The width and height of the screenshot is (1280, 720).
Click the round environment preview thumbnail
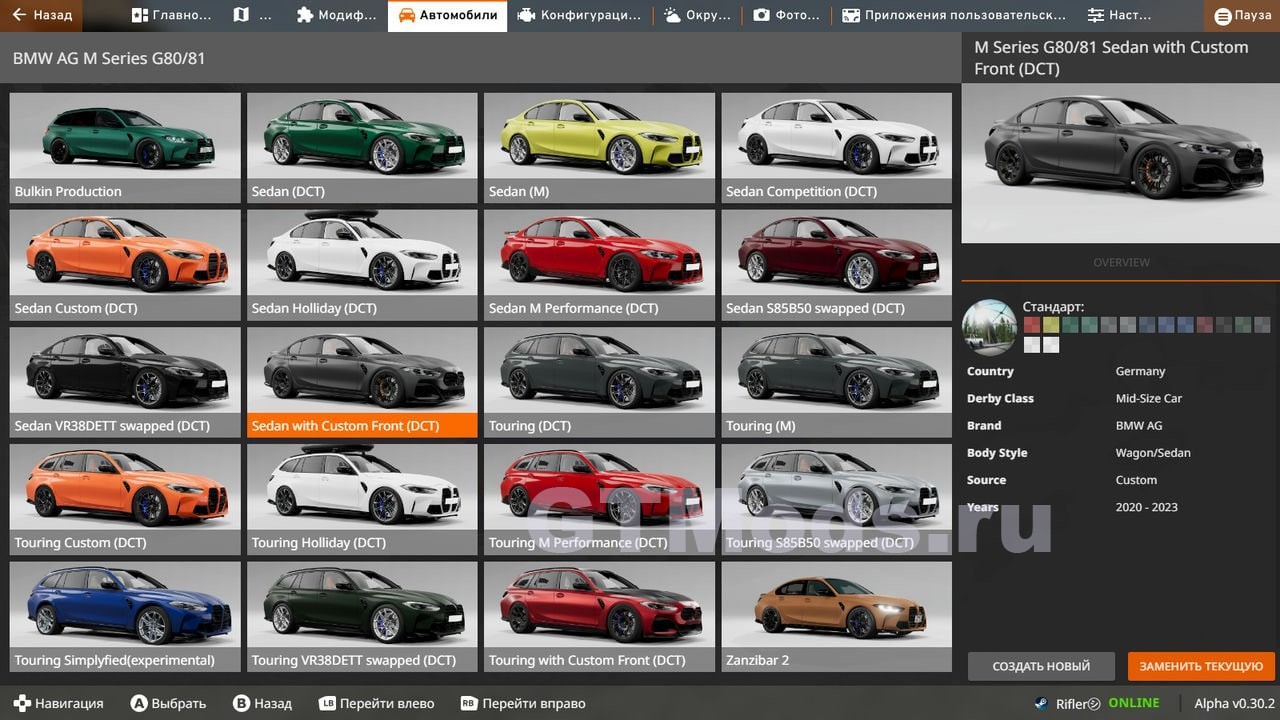click(989, 327)
